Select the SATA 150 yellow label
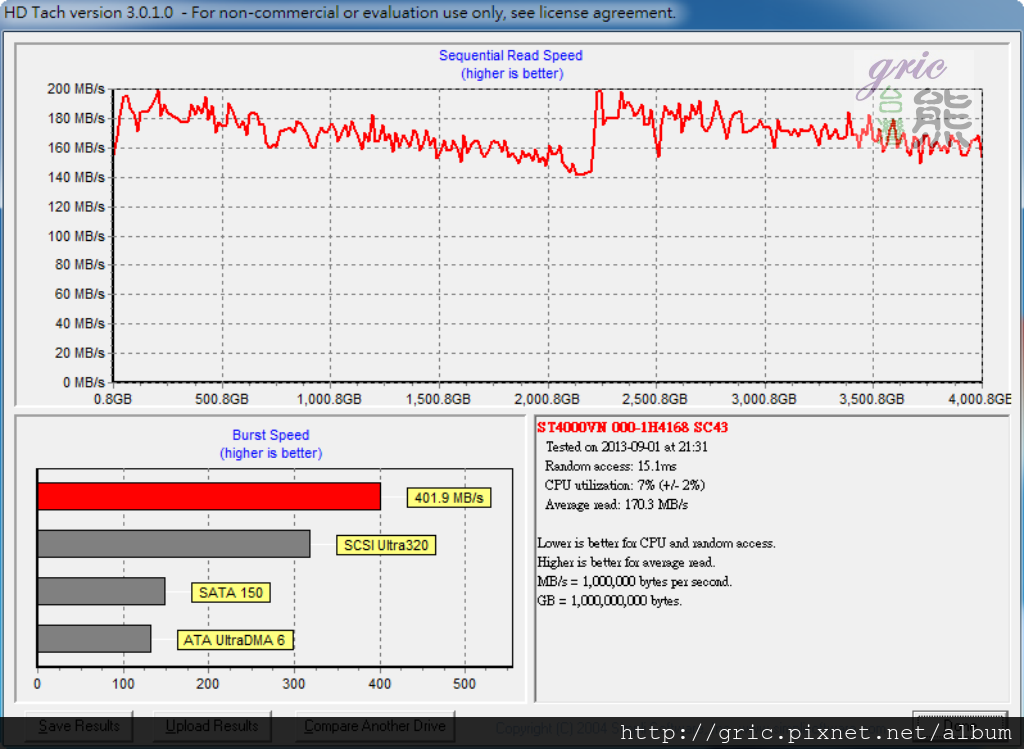 [x=231, y=592]
